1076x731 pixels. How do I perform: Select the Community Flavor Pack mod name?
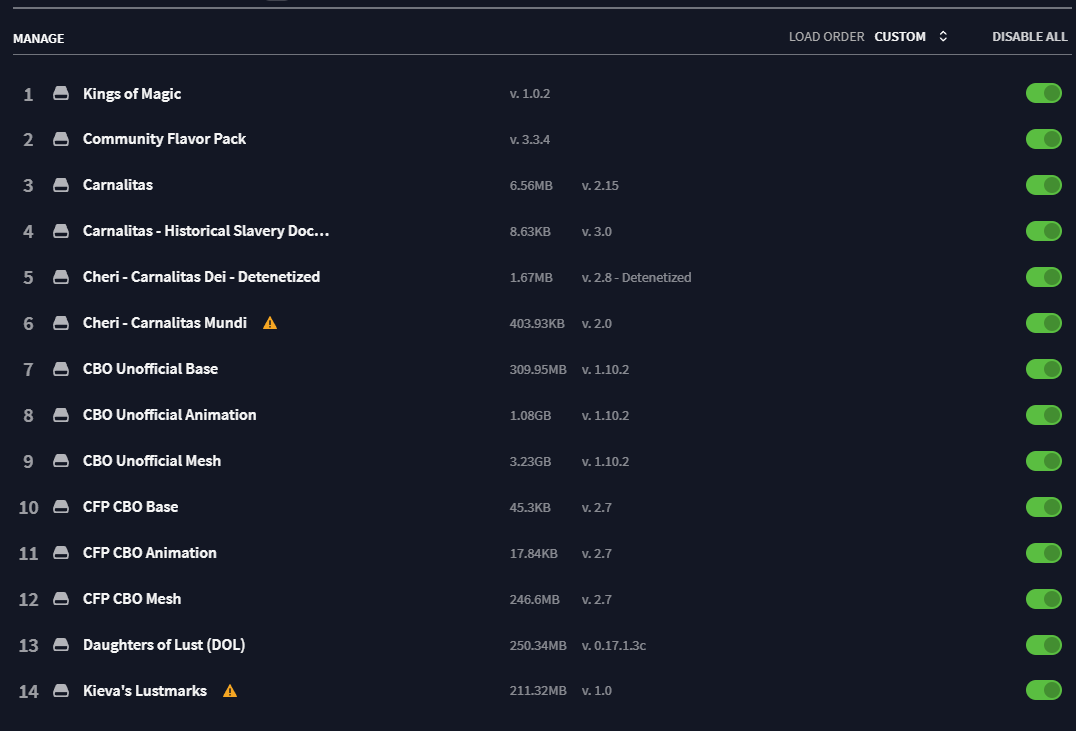pos(164,139)
